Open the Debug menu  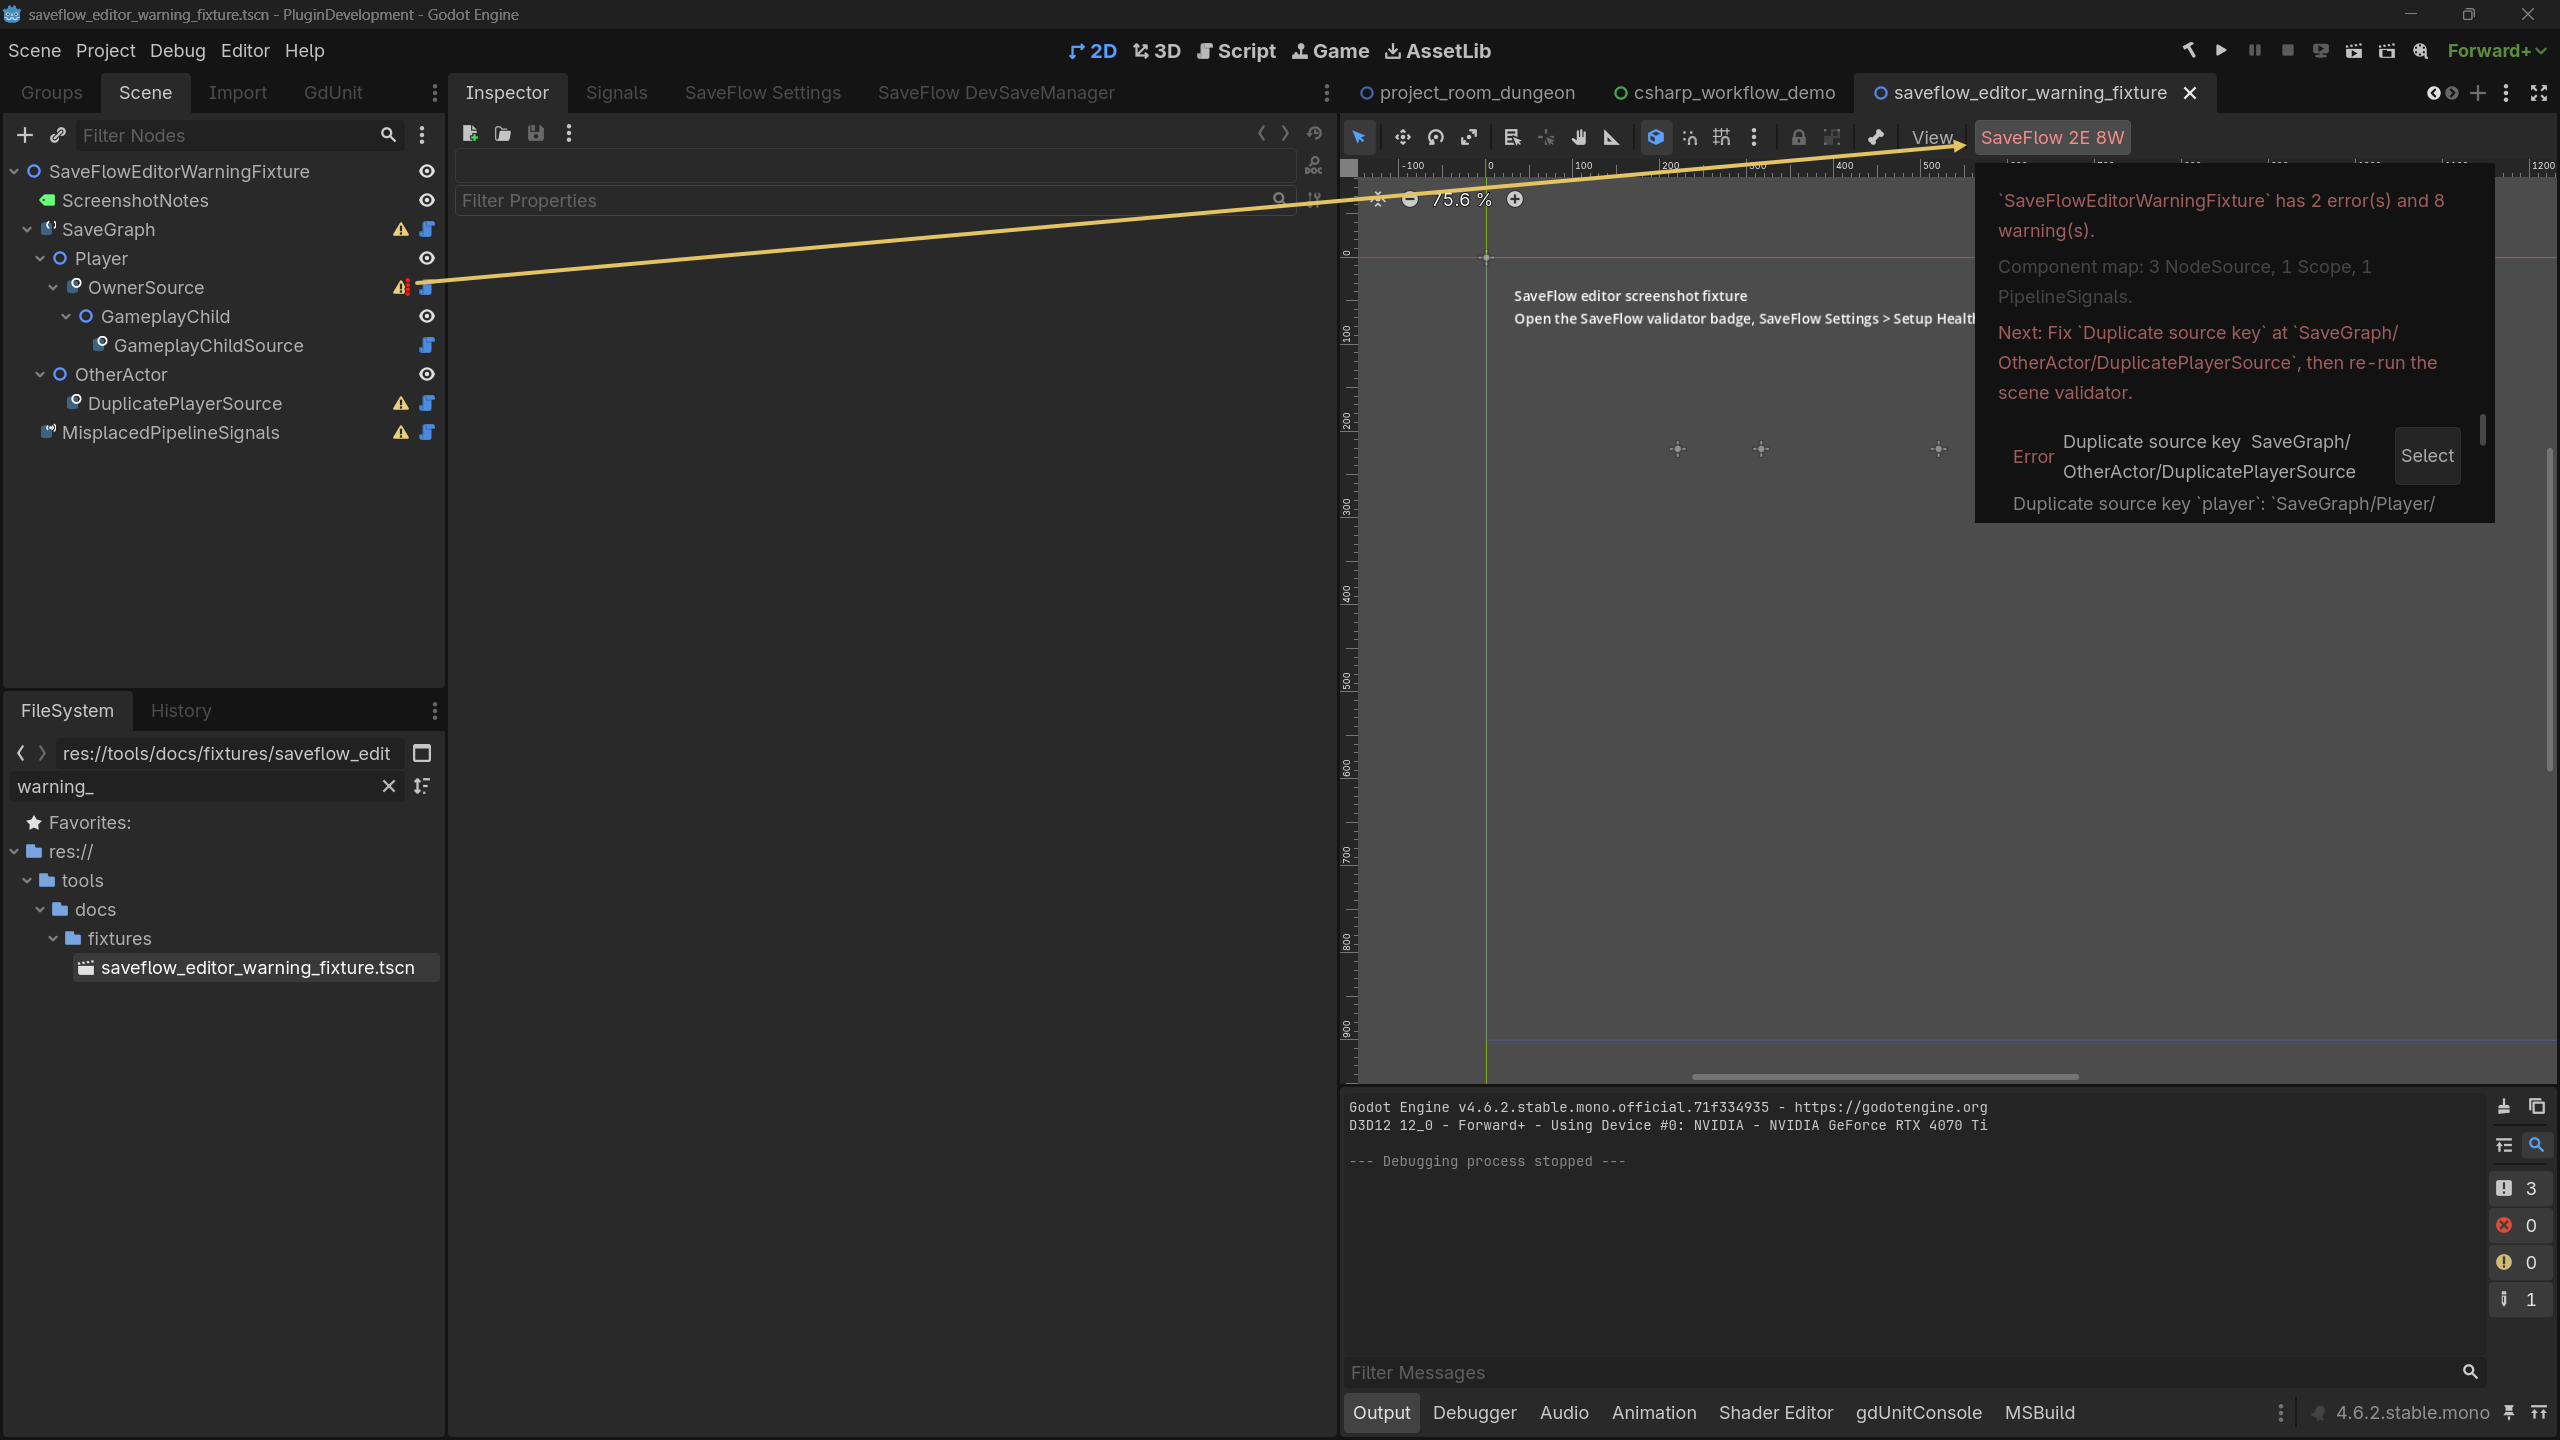coord(178,51)
